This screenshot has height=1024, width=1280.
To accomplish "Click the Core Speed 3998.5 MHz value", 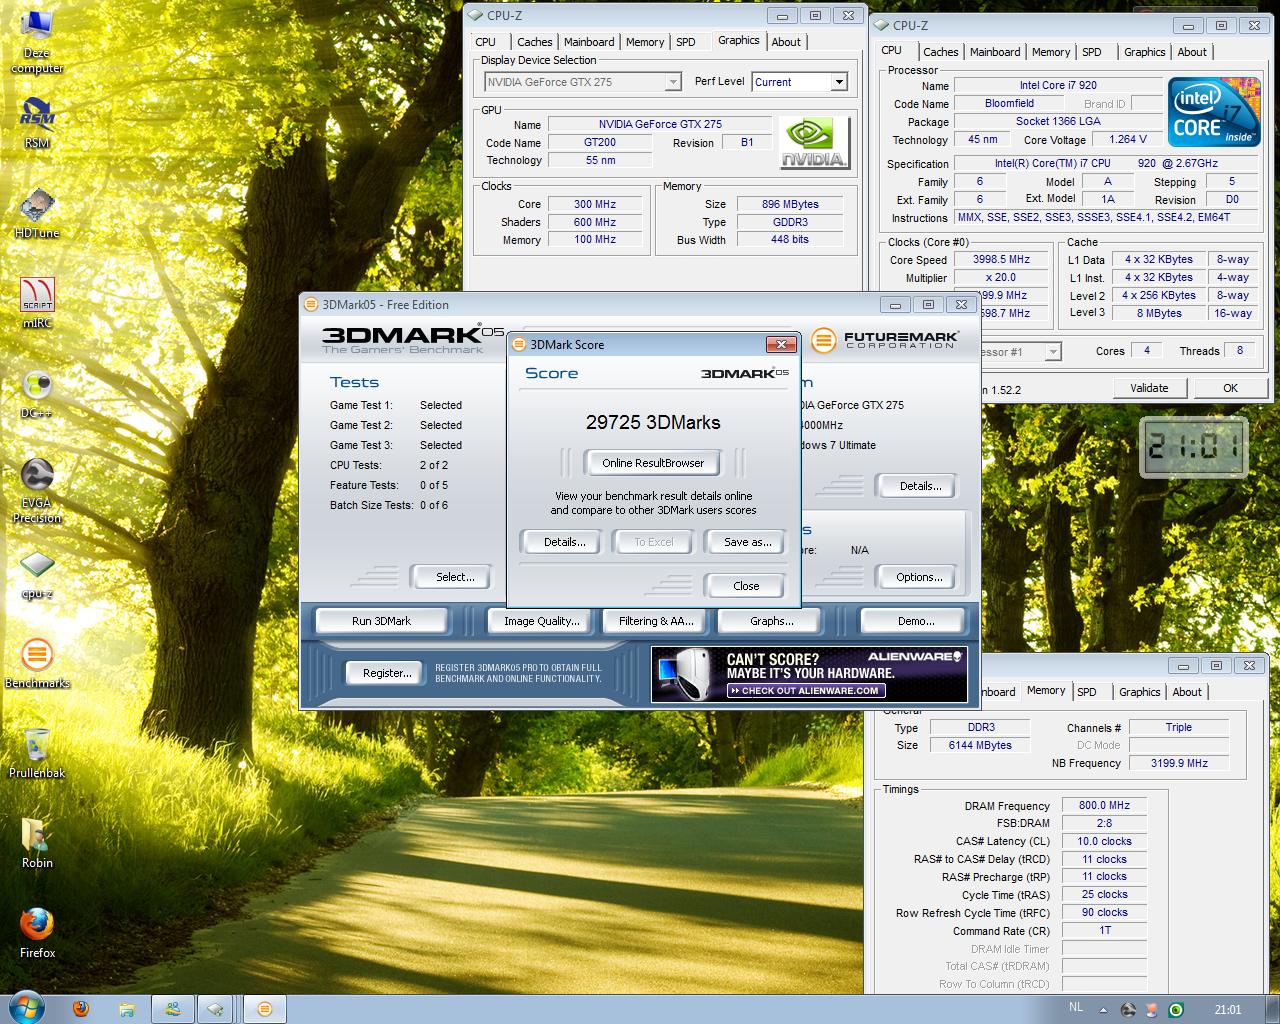I will coord(1001,259).
